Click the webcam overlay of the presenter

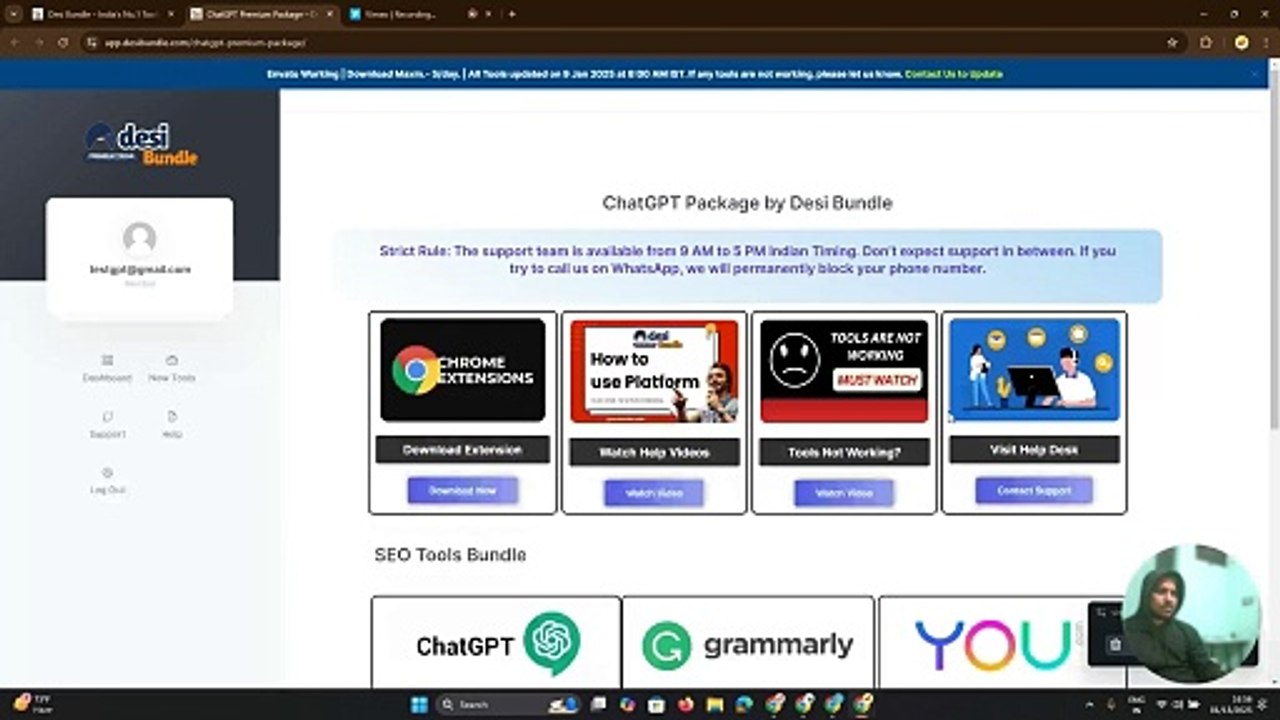pyautogui.click(x=1190, y=614)
